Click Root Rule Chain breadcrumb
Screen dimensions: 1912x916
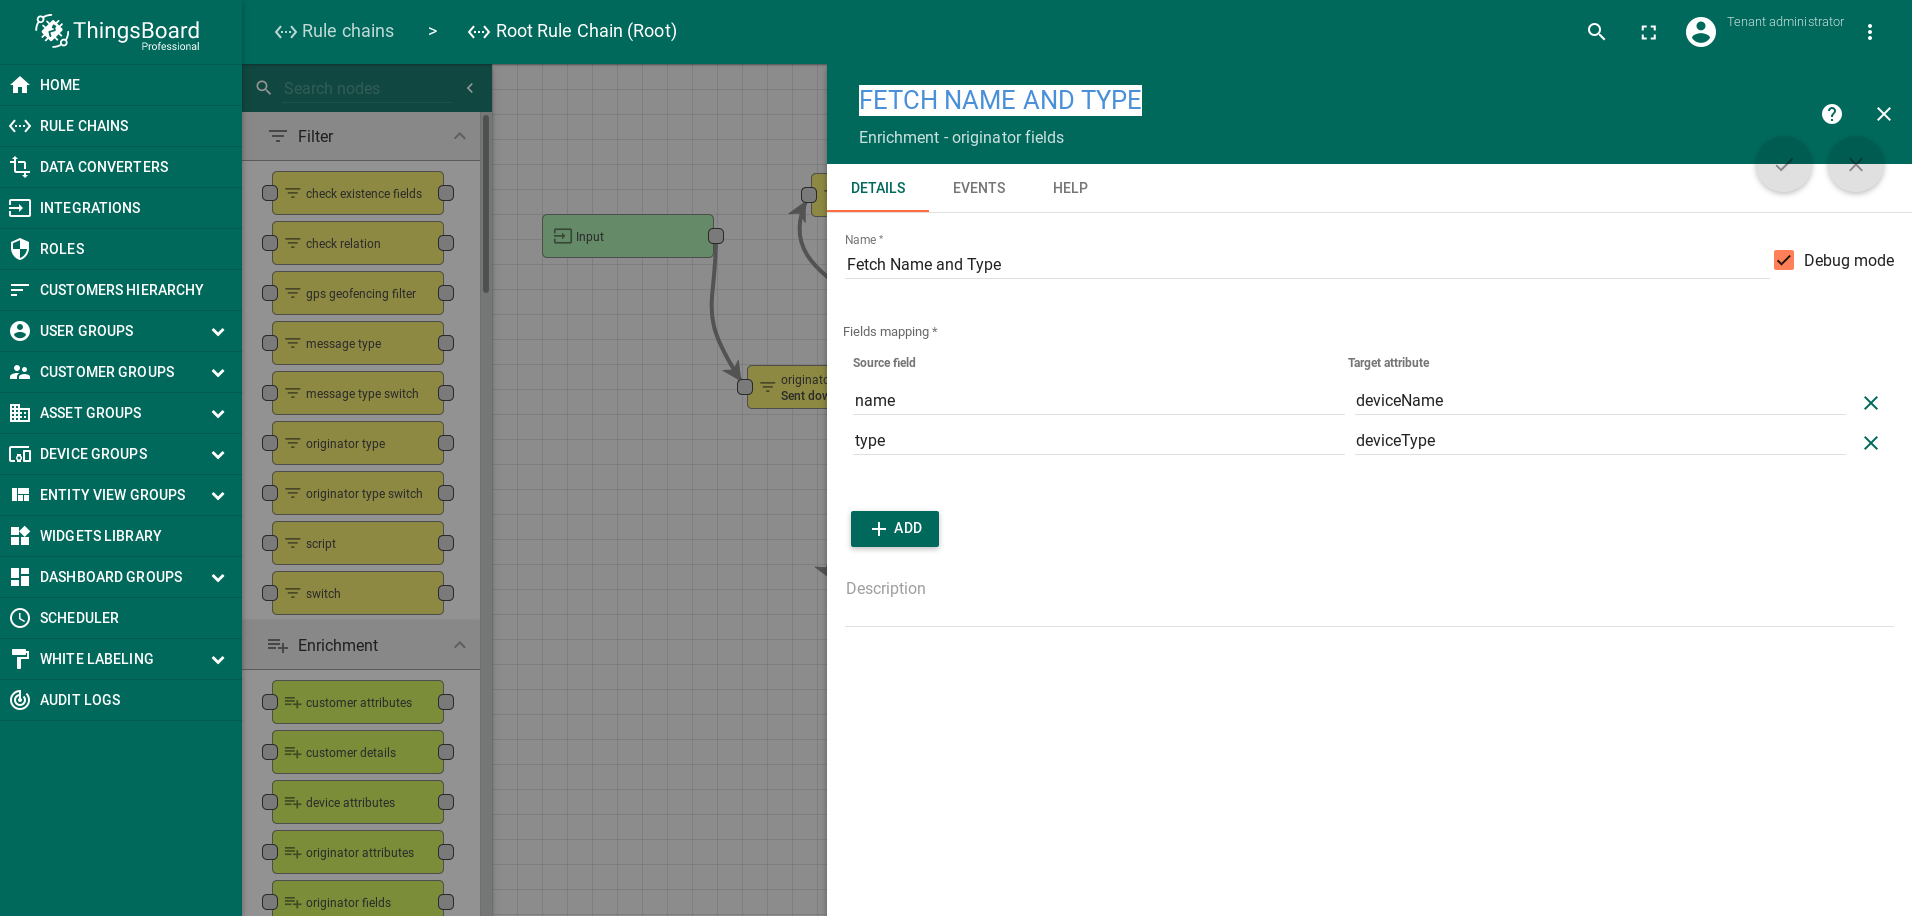pyautogui.click(x=572, y=31)
